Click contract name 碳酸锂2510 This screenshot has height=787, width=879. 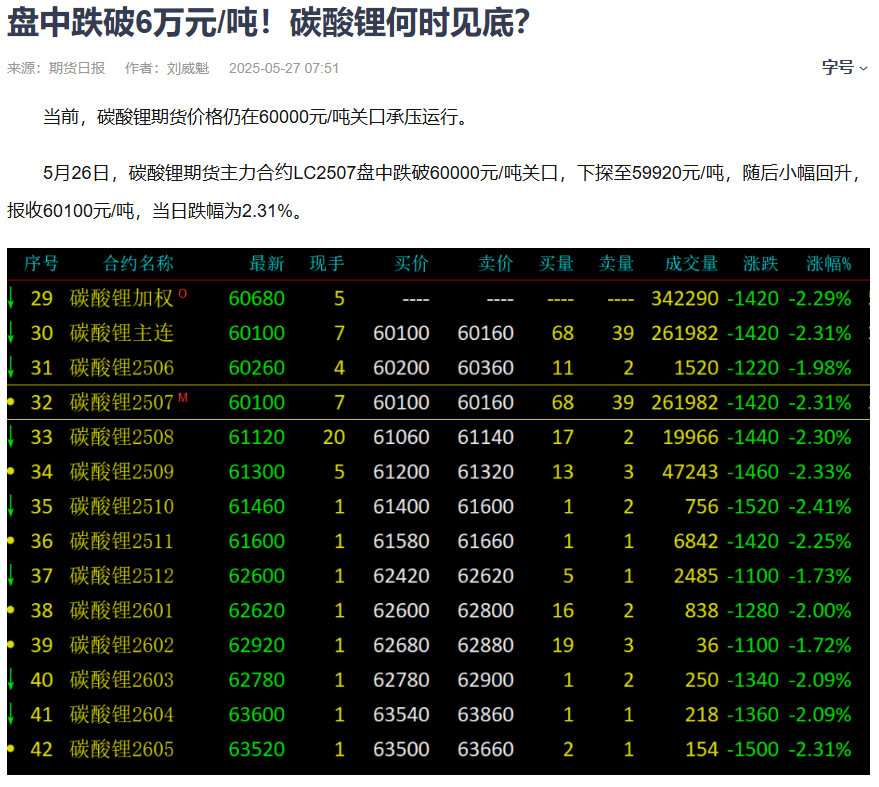(x=121, y=507)
